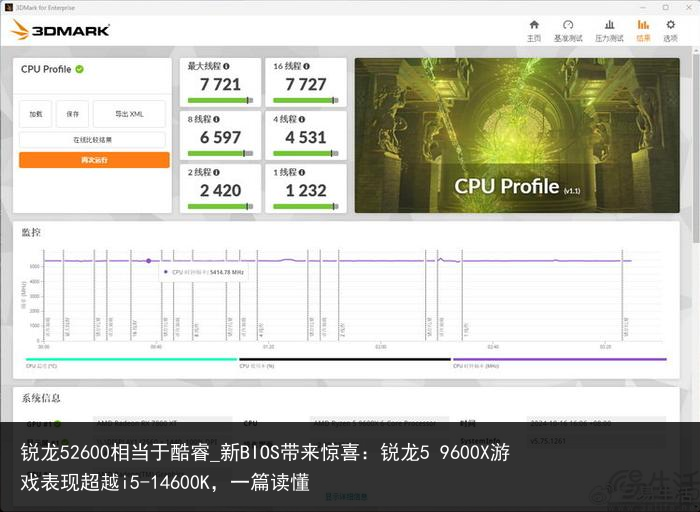Image resolution: width=700 pixels, height=512 pixels.
Task: Click the 8 线程 score 6 597
Action: [221, 137]
